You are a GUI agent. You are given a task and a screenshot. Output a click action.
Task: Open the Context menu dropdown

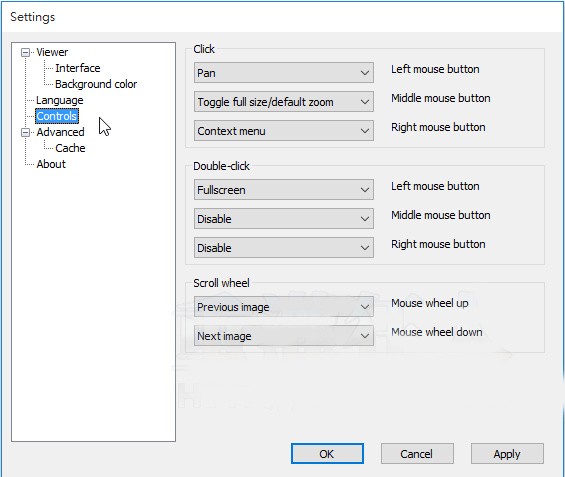(284, 131)
